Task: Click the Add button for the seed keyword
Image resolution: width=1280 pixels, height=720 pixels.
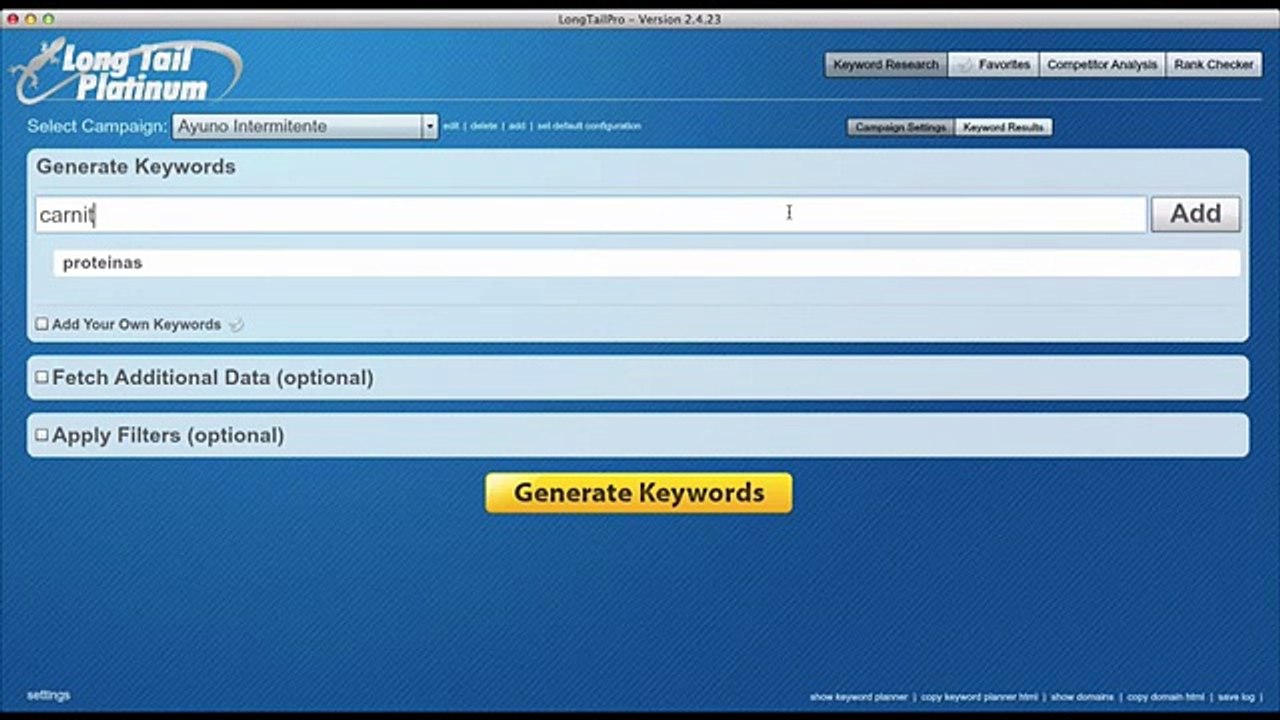Action: pyautogui.click(x=1195, y=214)
